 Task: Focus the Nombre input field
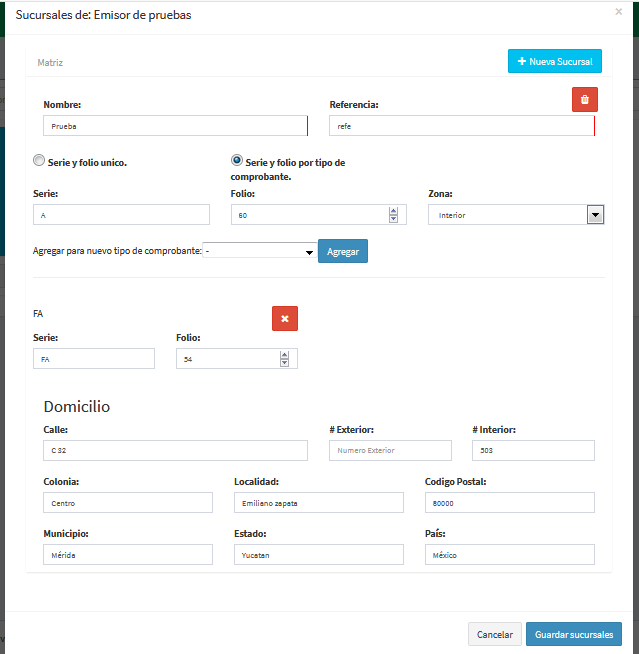[174, 126]
